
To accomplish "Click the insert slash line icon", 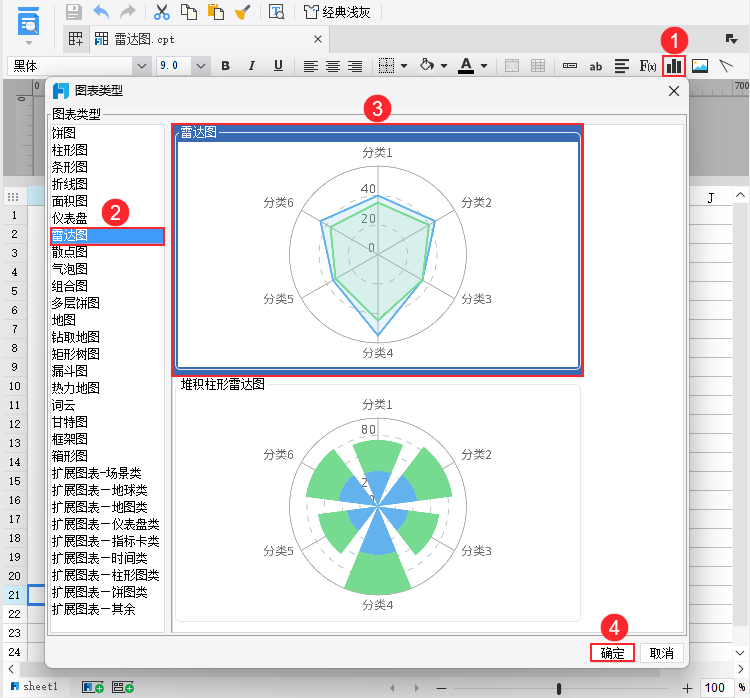I will click(726, 66).
